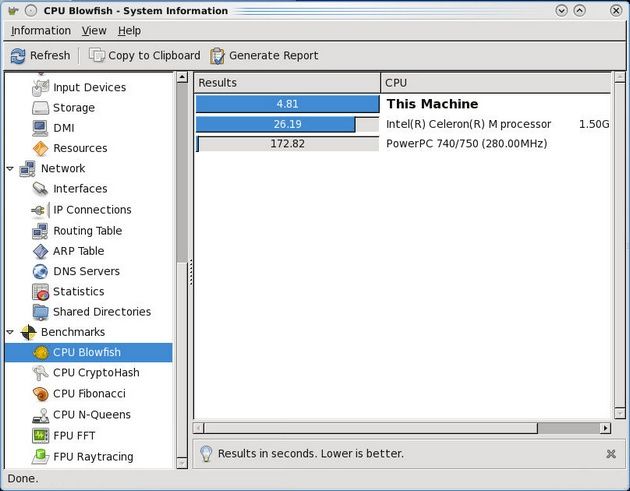Collapse the Benchmarks tree section
Screen dimensions: 630x491
pyautogui.click(x=10, y=332)
